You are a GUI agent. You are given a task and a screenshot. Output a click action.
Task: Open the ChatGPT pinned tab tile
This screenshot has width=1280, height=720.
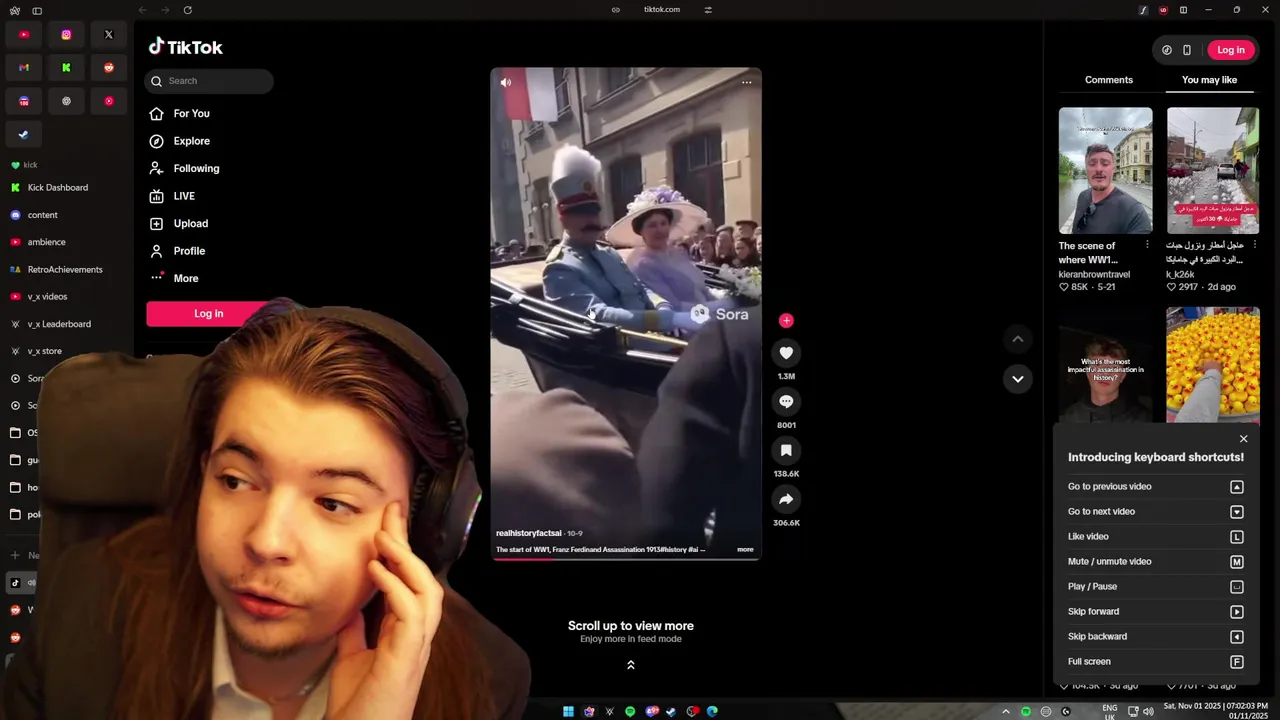coord(66,101)
